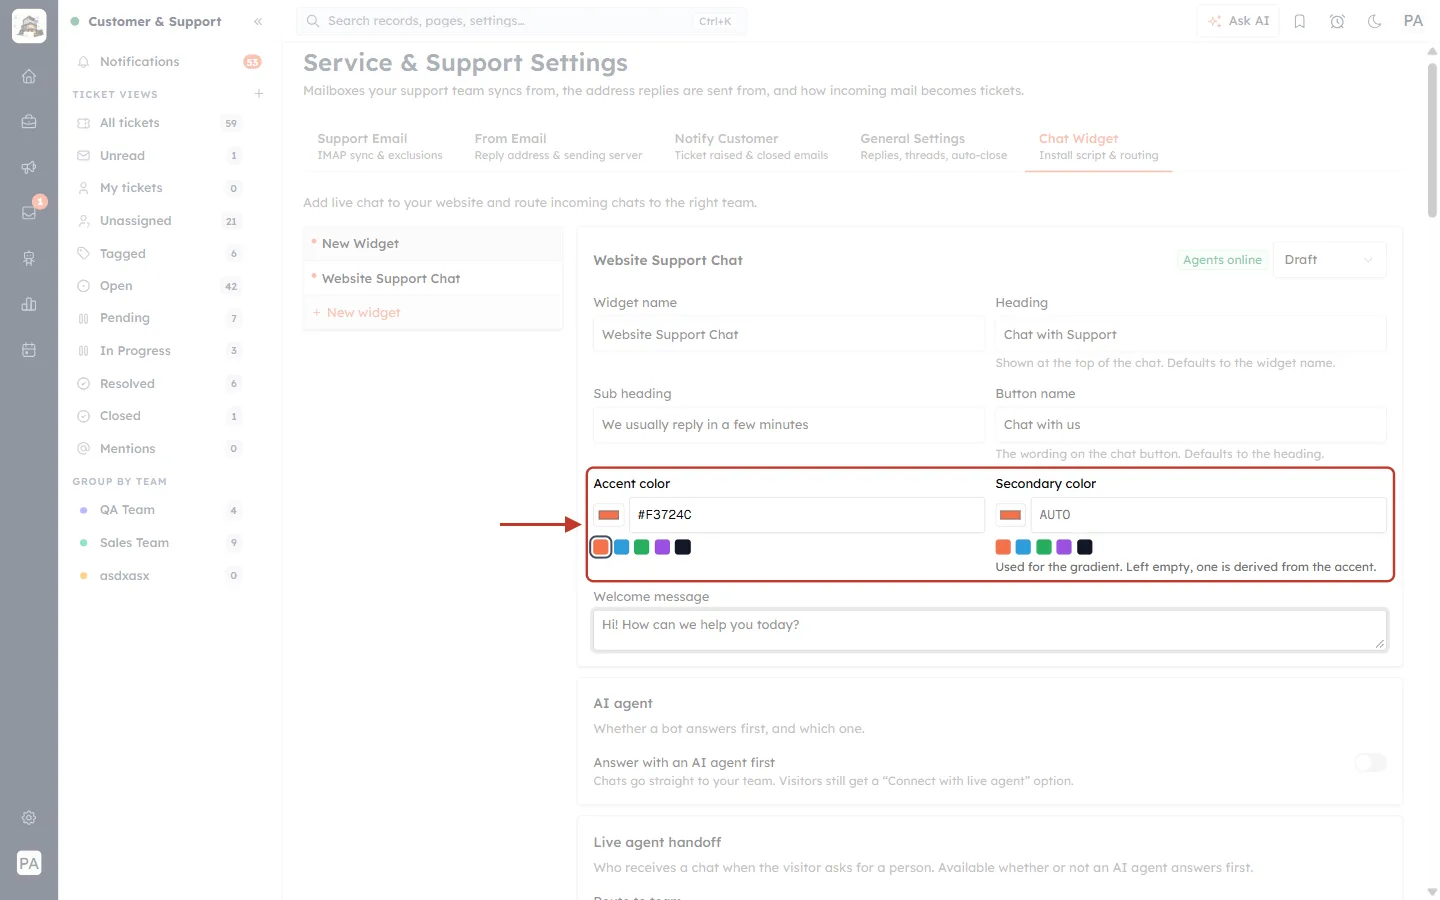Focus the search records field

point(521,21)
